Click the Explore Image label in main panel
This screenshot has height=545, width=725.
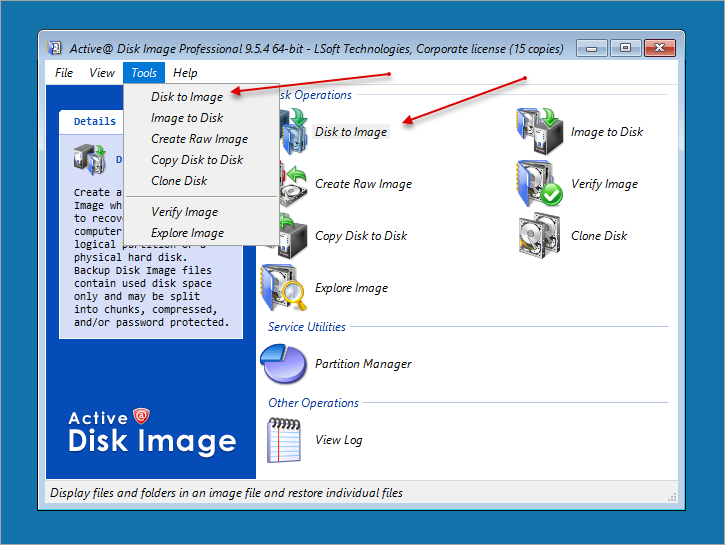(x=351, y=288)
